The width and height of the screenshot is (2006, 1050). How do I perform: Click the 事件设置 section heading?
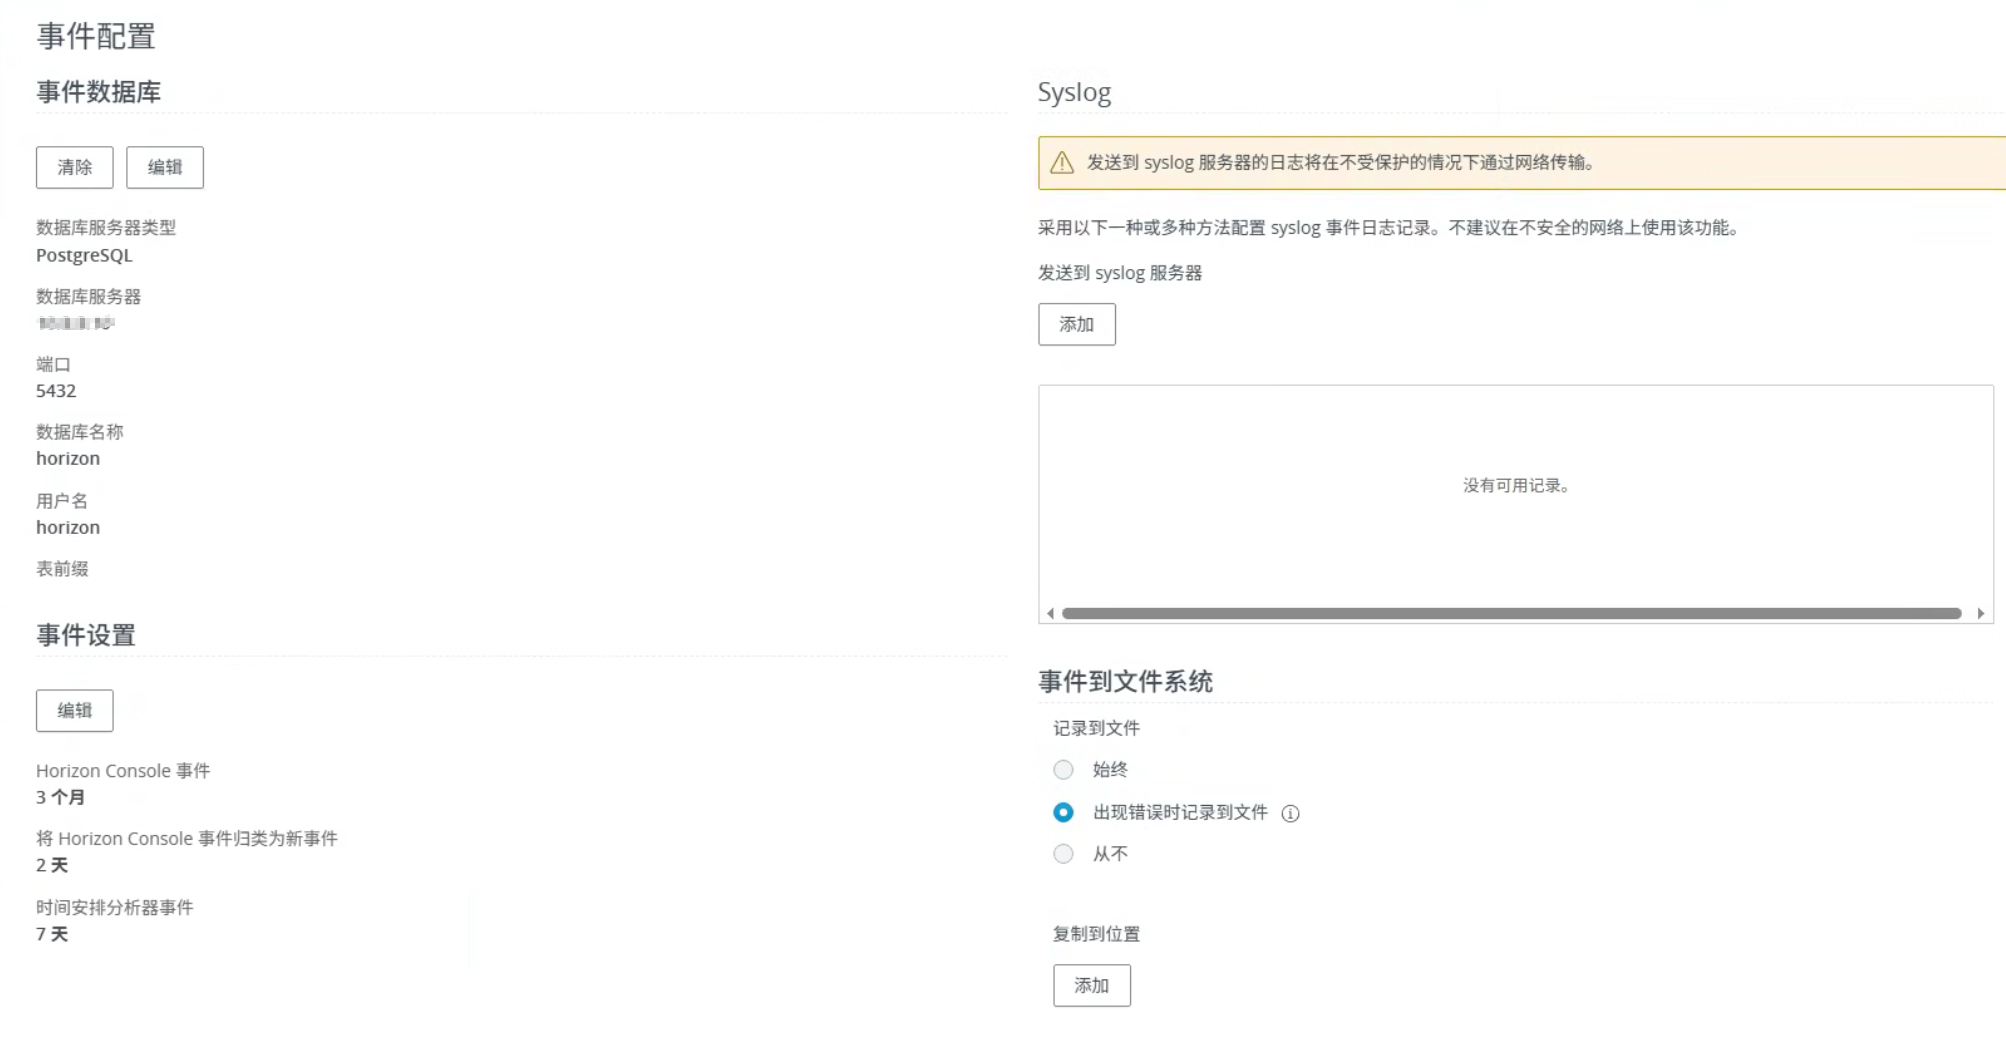pos(86,634)
